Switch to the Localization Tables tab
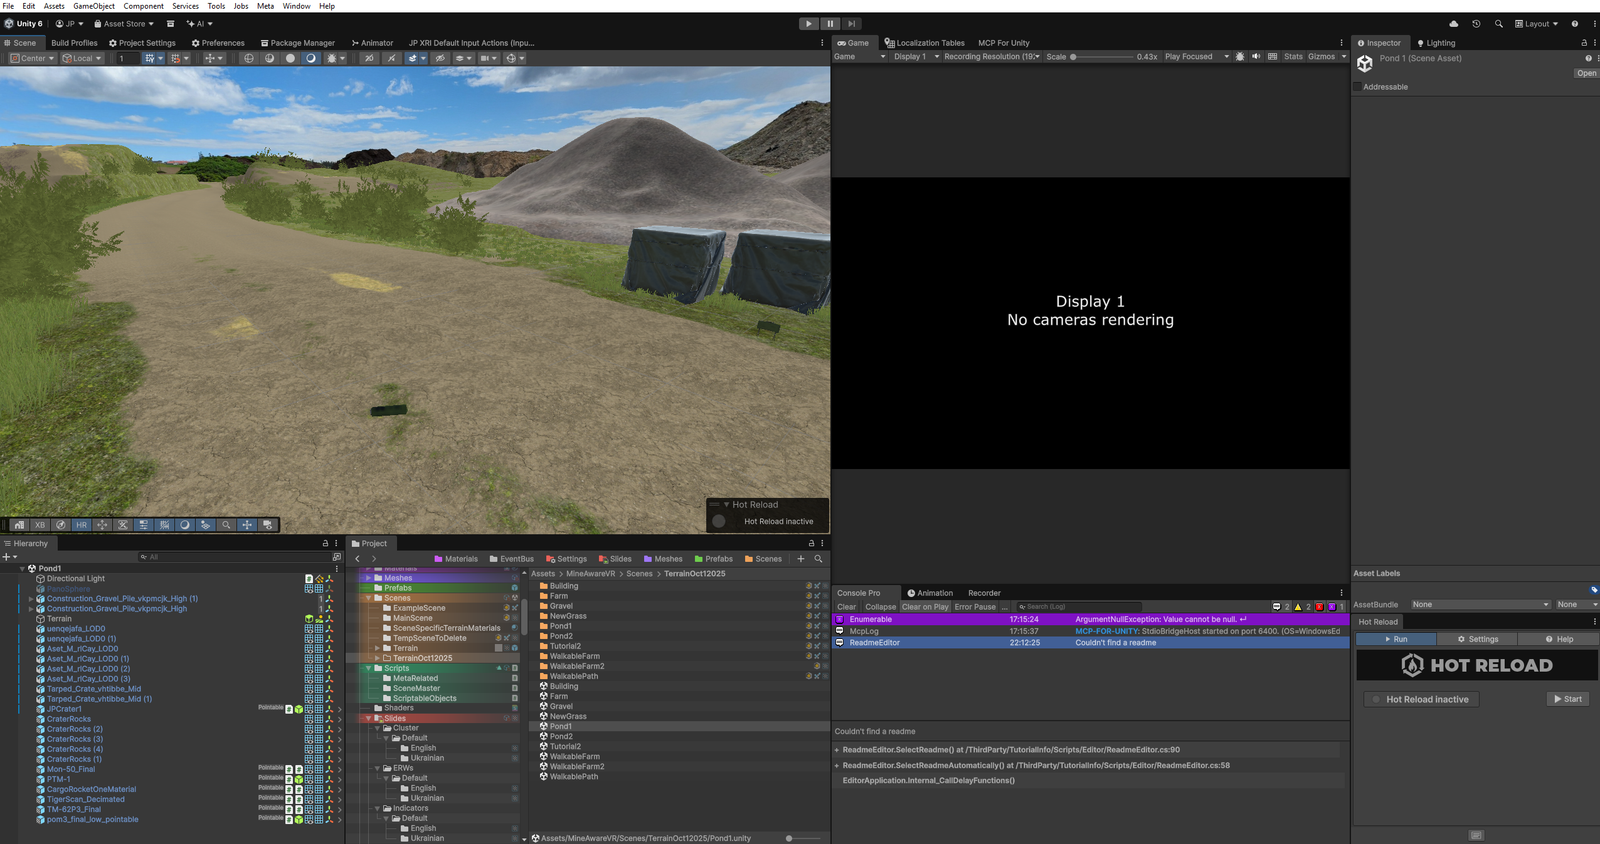 tap(925, 43)
